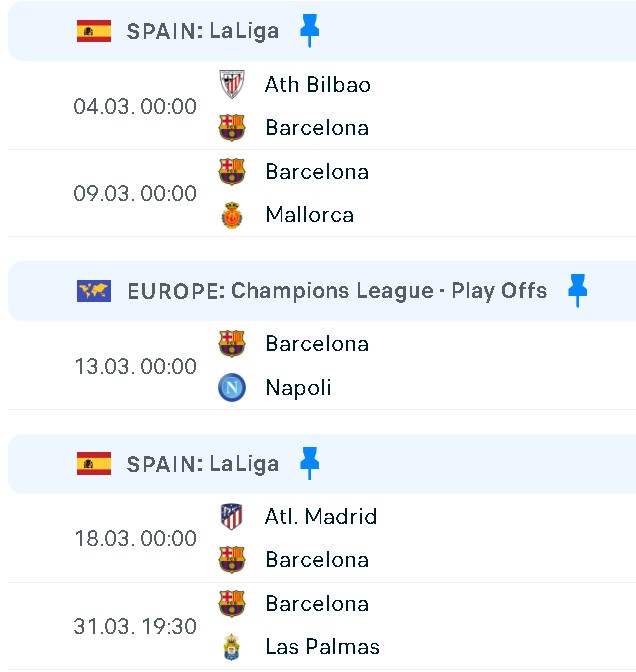
Task: Click the Las Palmas club crest
Action: click(x=232, y=647)
